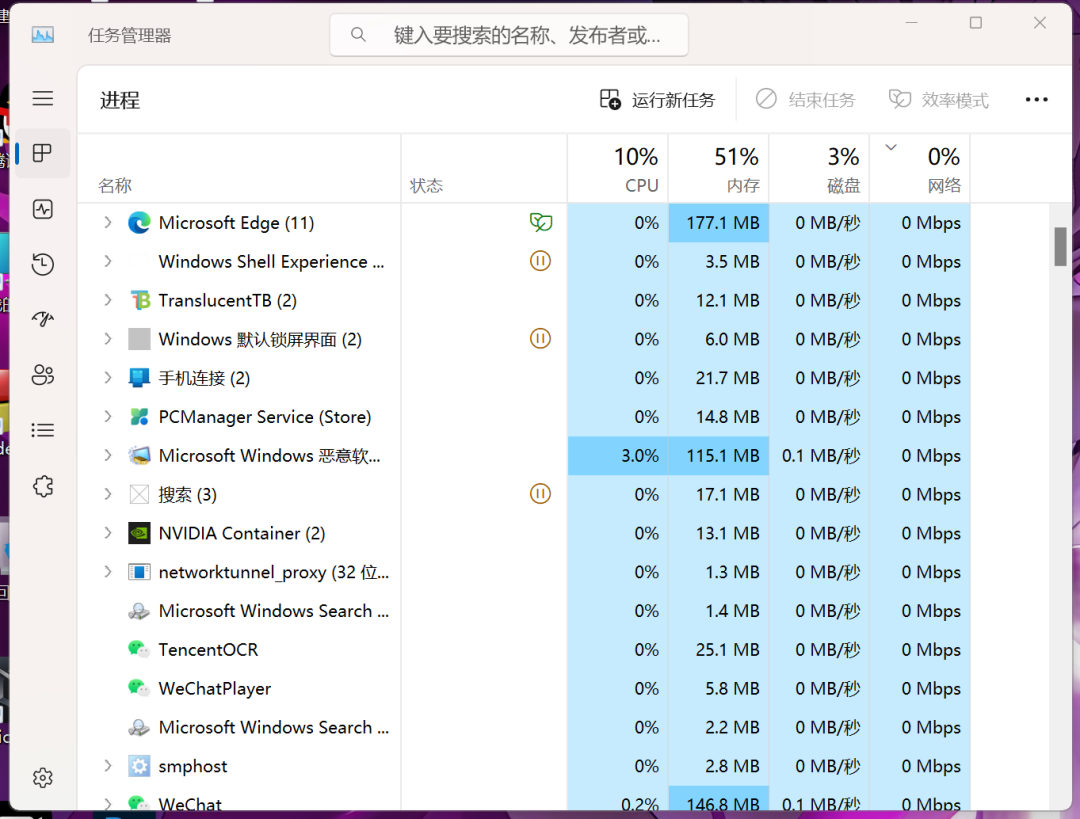Screen dimensions: 1080x819
Task: Open the Performance sidebar icon
Action: (43, 209)
